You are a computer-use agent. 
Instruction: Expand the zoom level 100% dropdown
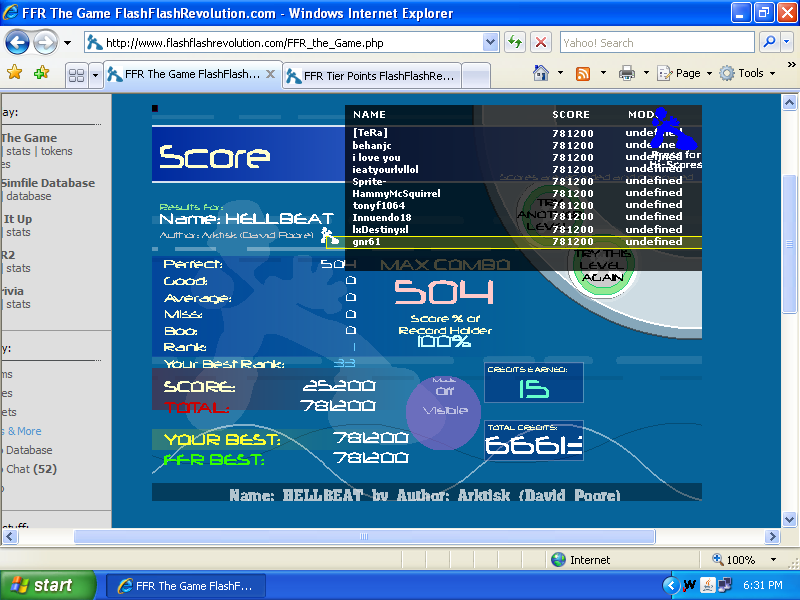click(773, 560)
